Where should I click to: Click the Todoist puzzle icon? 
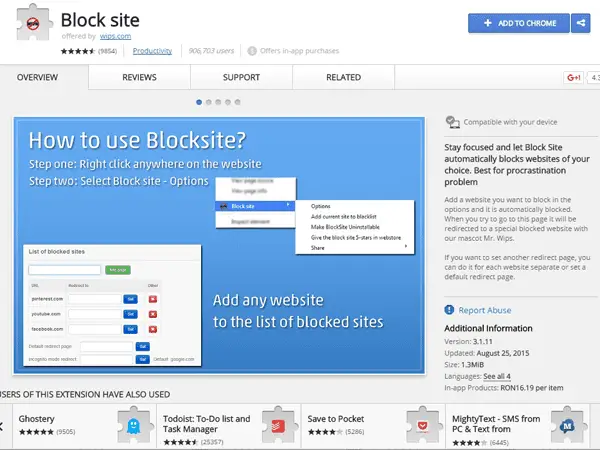(278, 425)
